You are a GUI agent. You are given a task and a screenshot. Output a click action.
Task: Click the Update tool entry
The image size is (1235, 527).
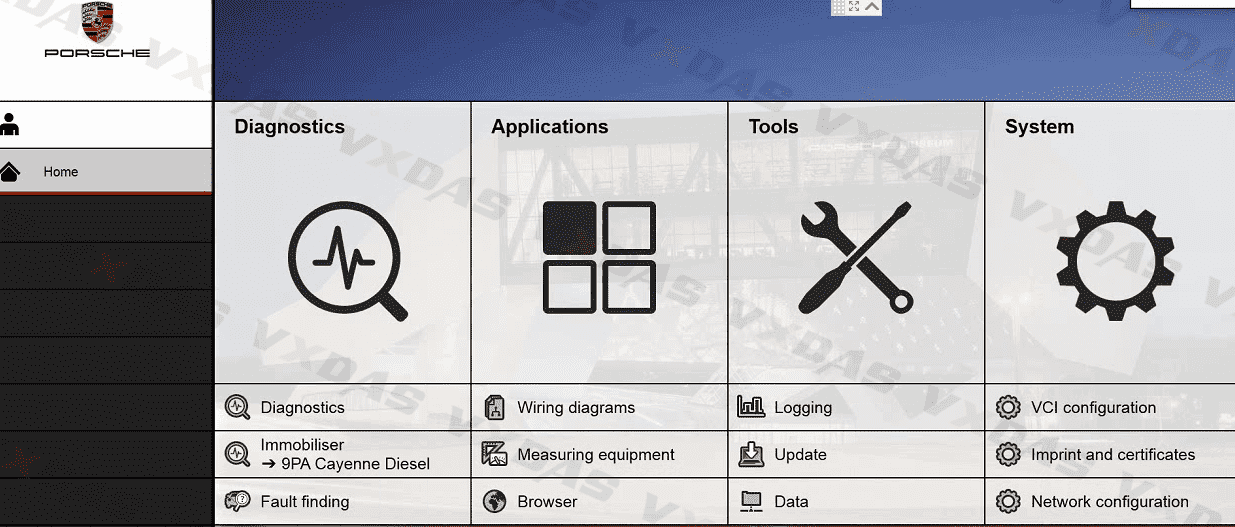pos(800,455)
